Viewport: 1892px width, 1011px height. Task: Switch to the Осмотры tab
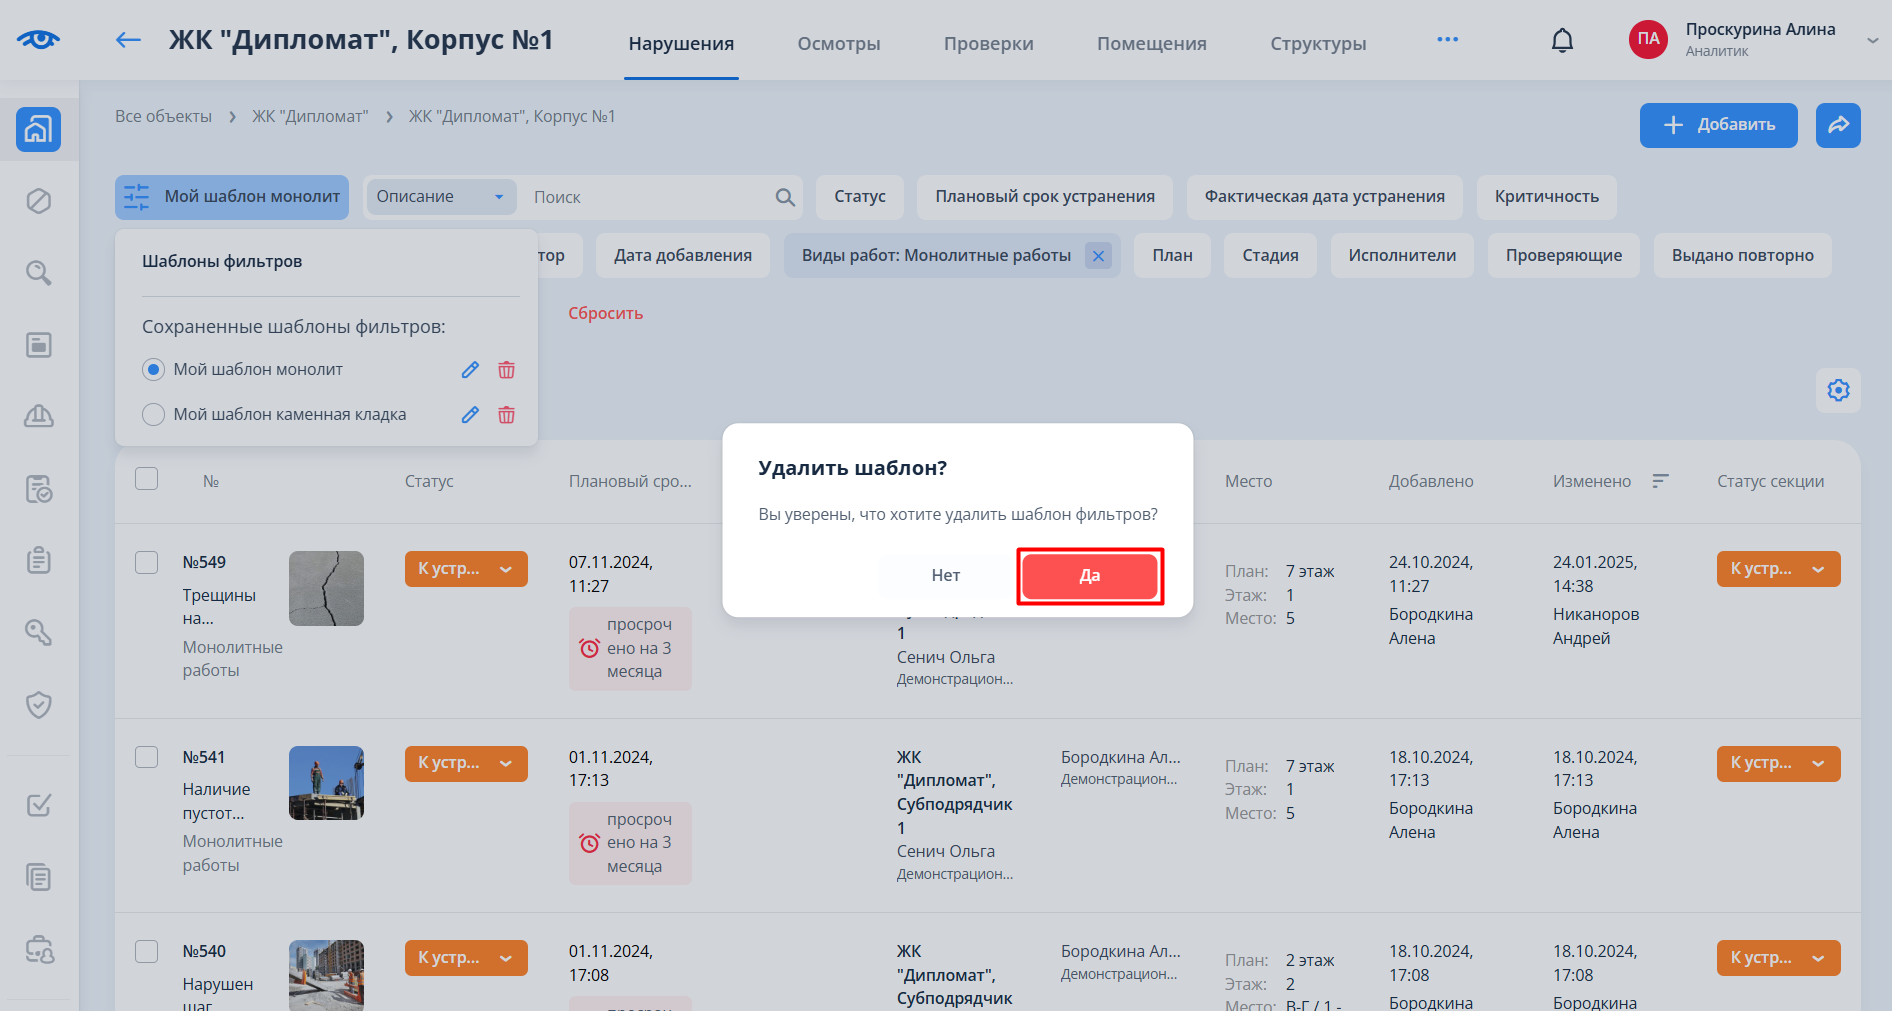point(838,44)
